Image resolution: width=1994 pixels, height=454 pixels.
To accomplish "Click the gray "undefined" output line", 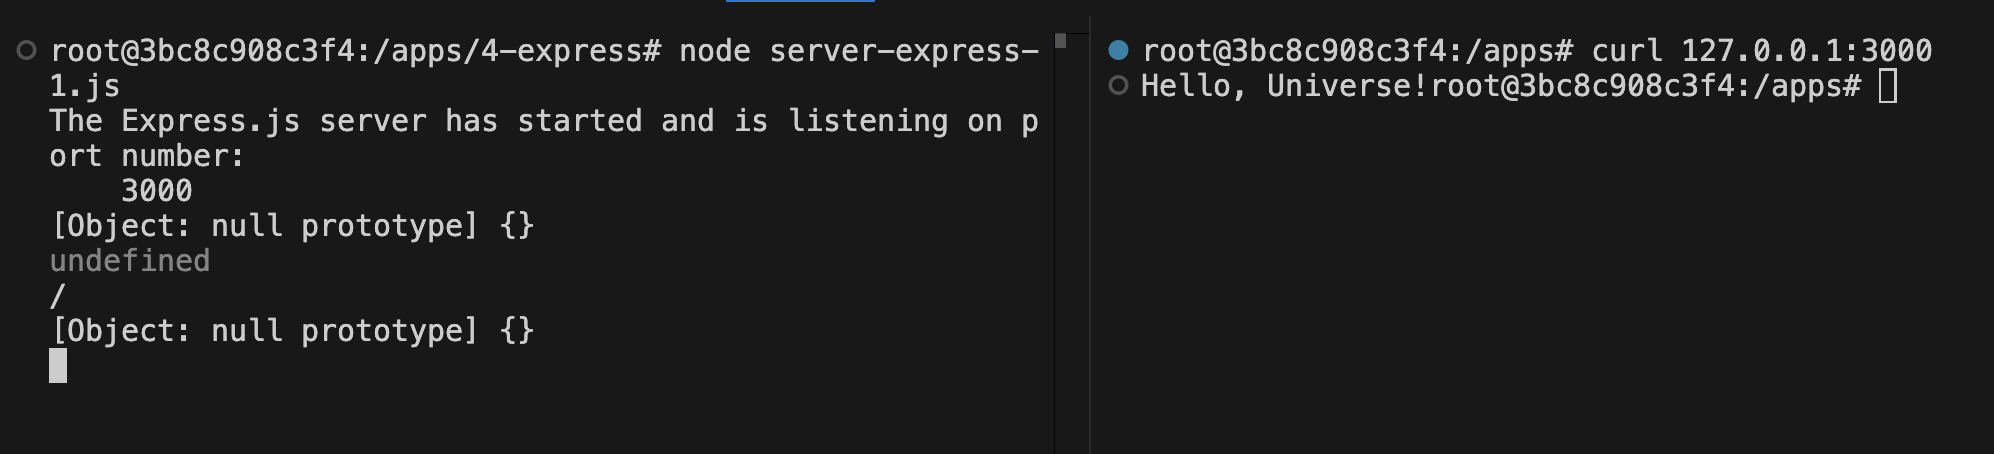I will [x=130, y=261].
